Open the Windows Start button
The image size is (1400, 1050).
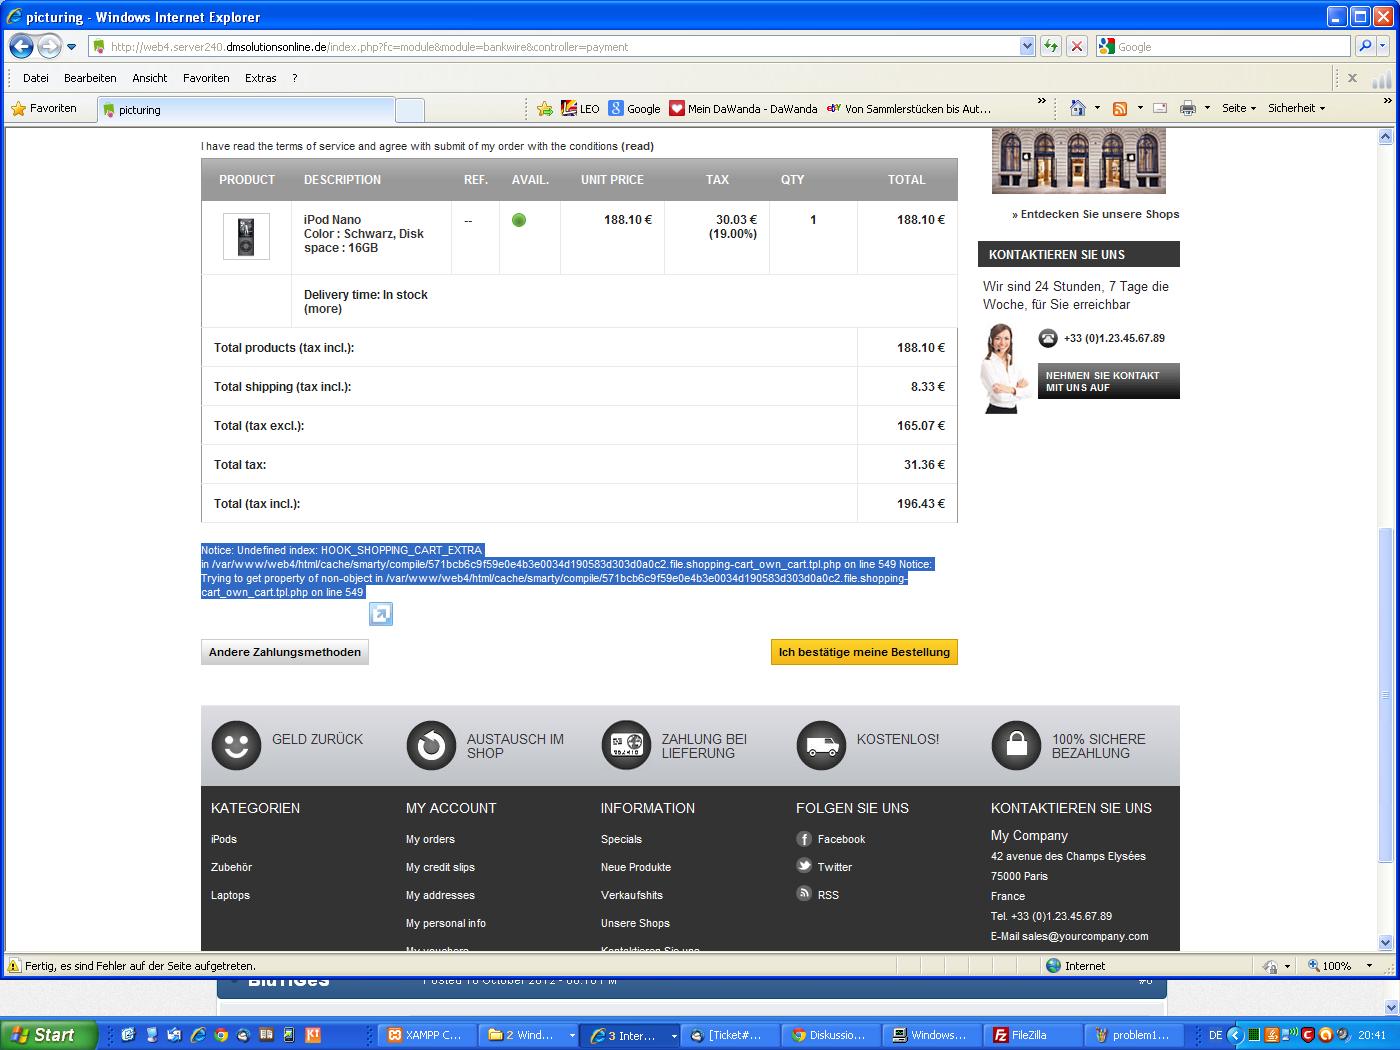tap(49, 1035)
